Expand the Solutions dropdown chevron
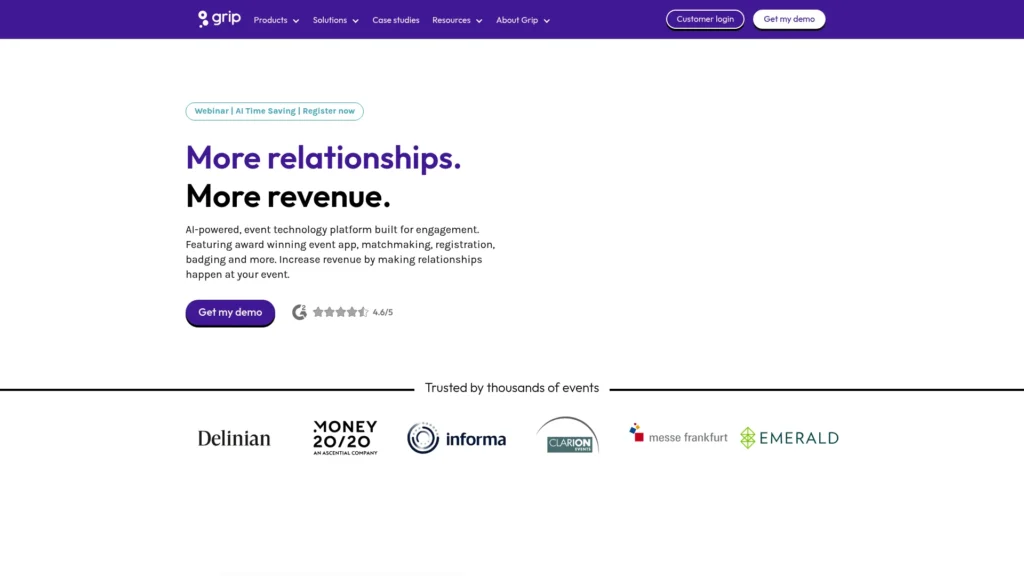This screenshot has height=576, width=1024. (355, 21)
